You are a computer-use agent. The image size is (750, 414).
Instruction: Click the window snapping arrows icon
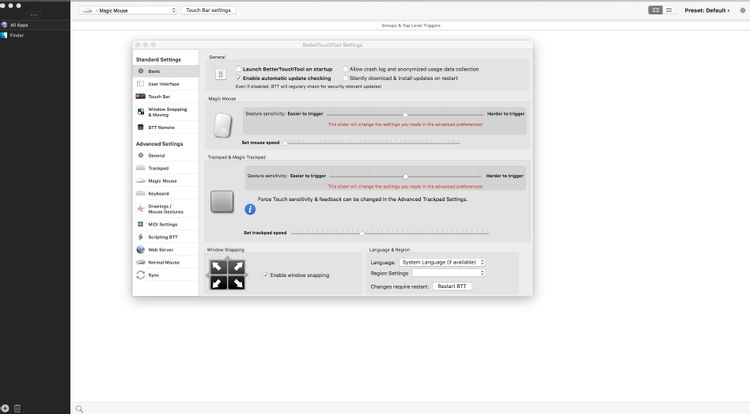(227, 274)
